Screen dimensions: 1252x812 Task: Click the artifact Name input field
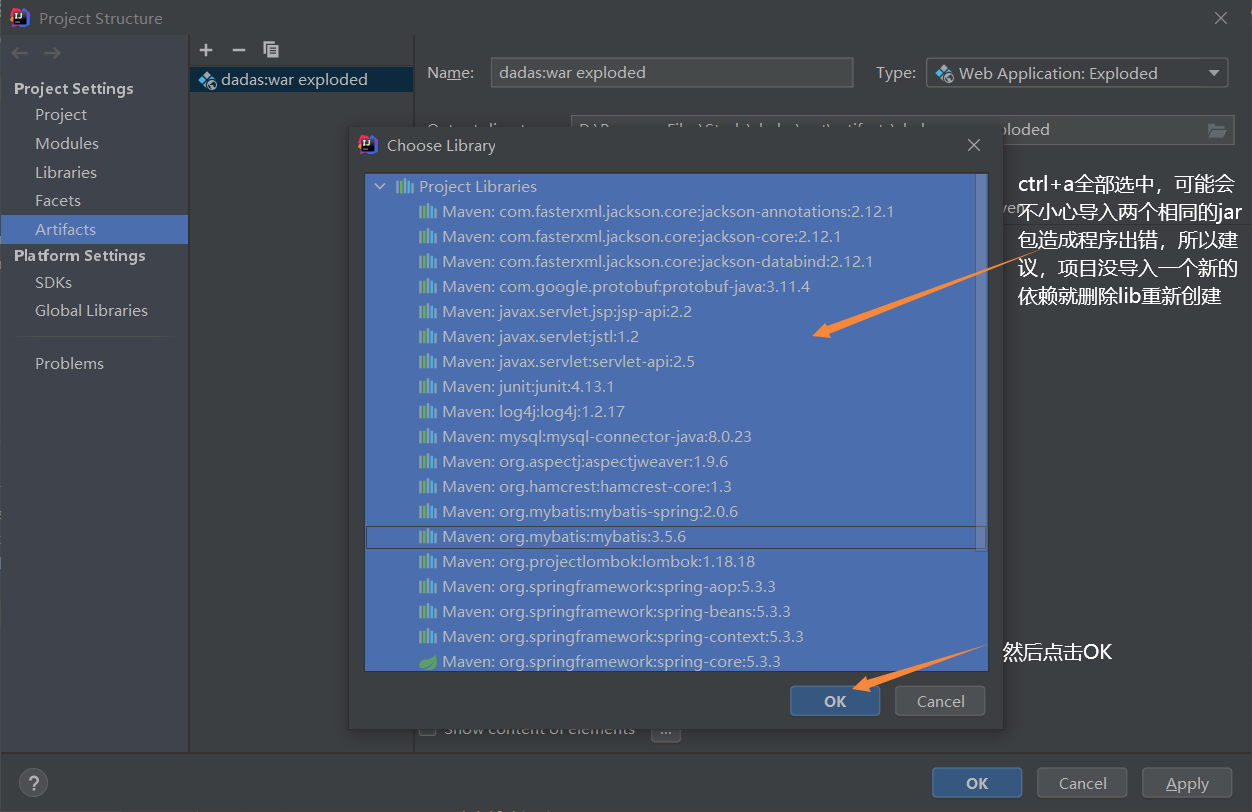pos(672,73)
